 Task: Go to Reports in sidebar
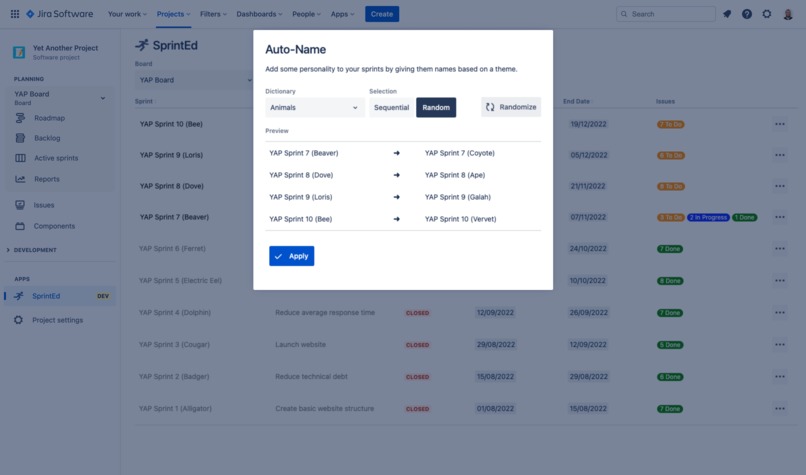tap(47, 179)
